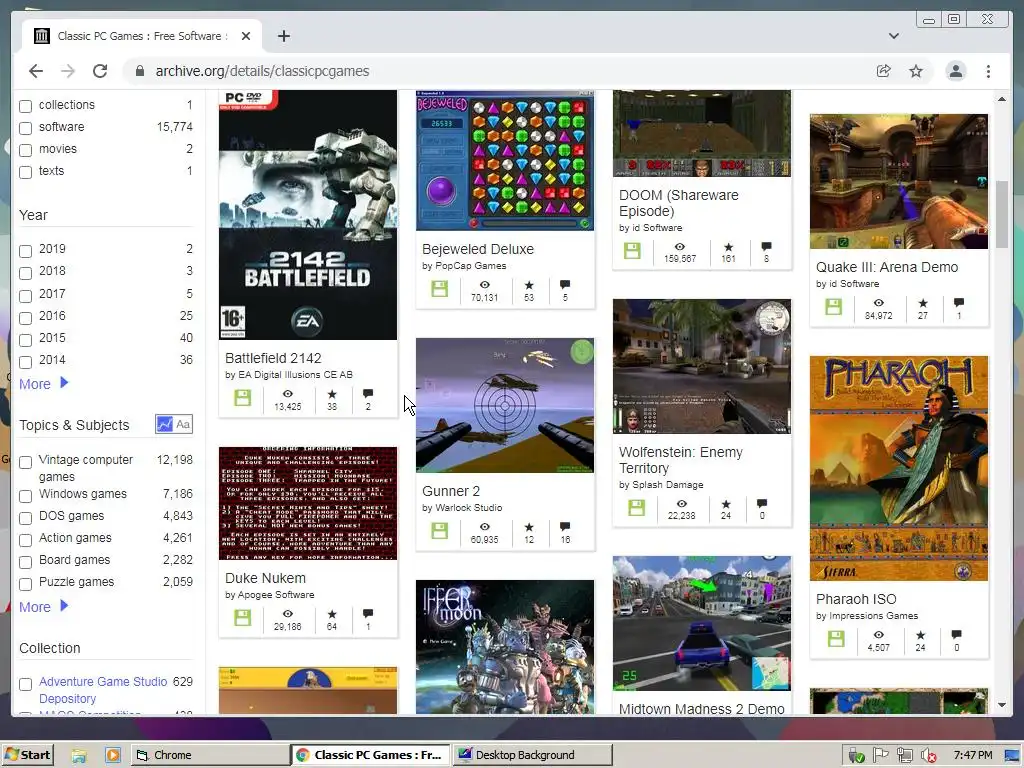Open Bejeweled Deluxe title link

477,249
